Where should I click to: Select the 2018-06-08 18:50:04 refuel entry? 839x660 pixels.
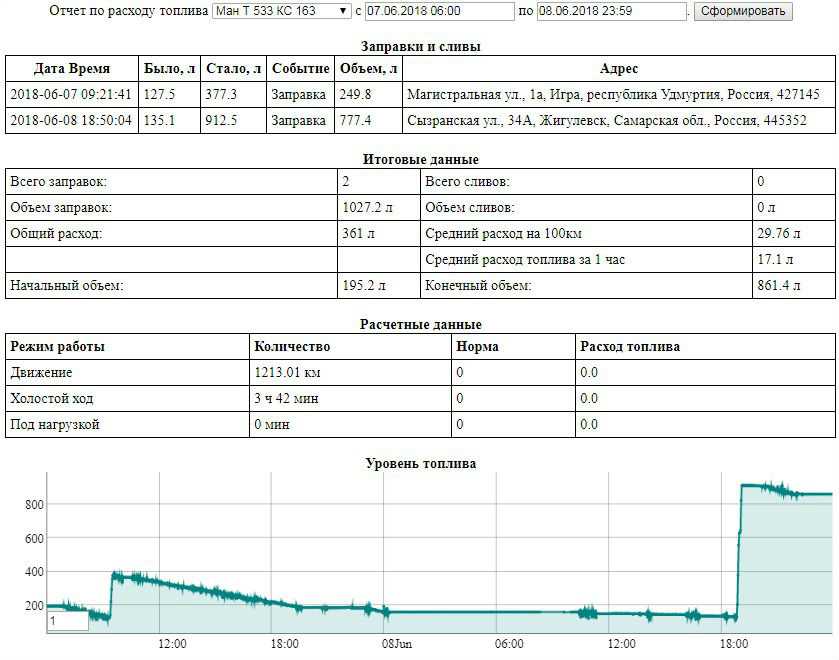tap(71, 120)
